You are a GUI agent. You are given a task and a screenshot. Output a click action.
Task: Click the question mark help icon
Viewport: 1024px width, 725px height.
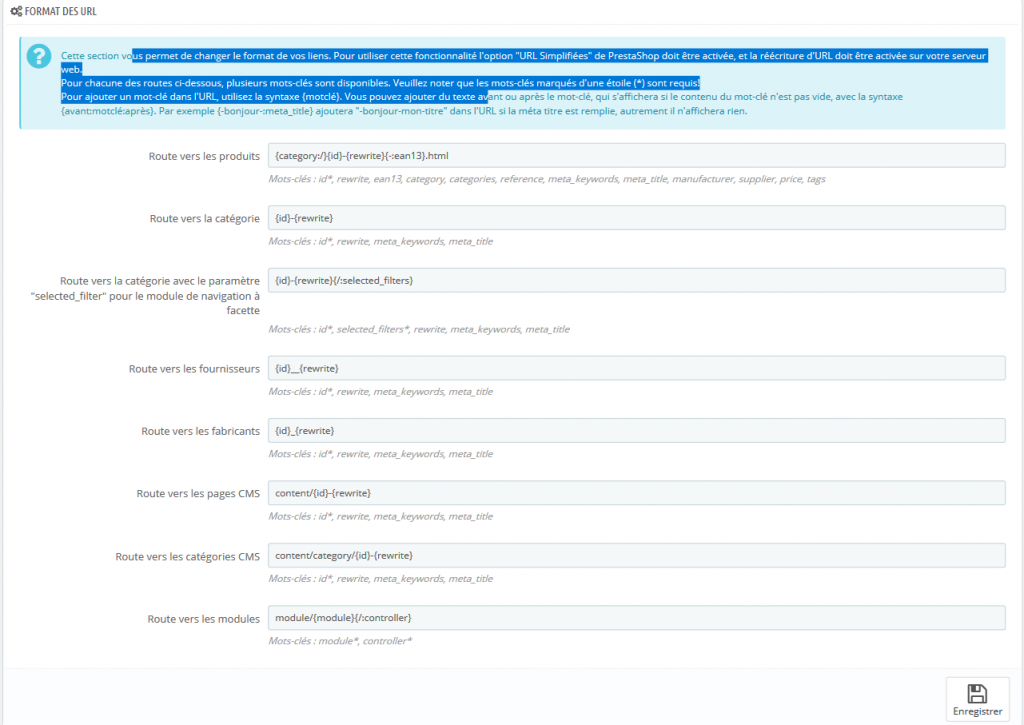click(38, 56)
